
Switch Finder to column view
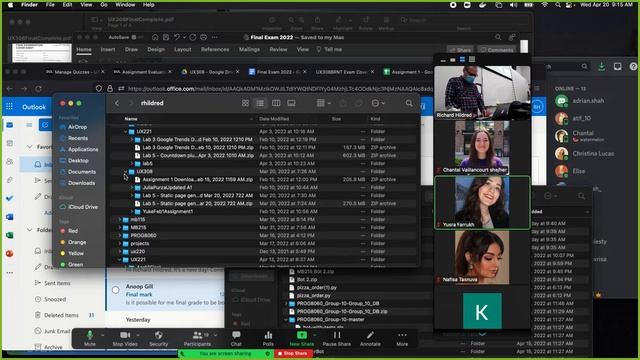coord(276,103)
